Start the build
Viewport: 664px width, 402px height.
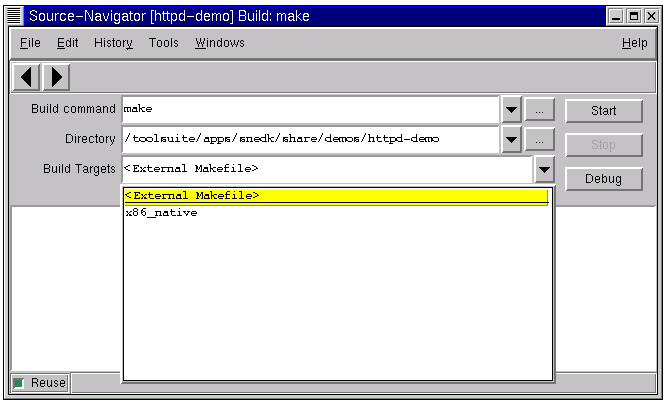point(603,111)
